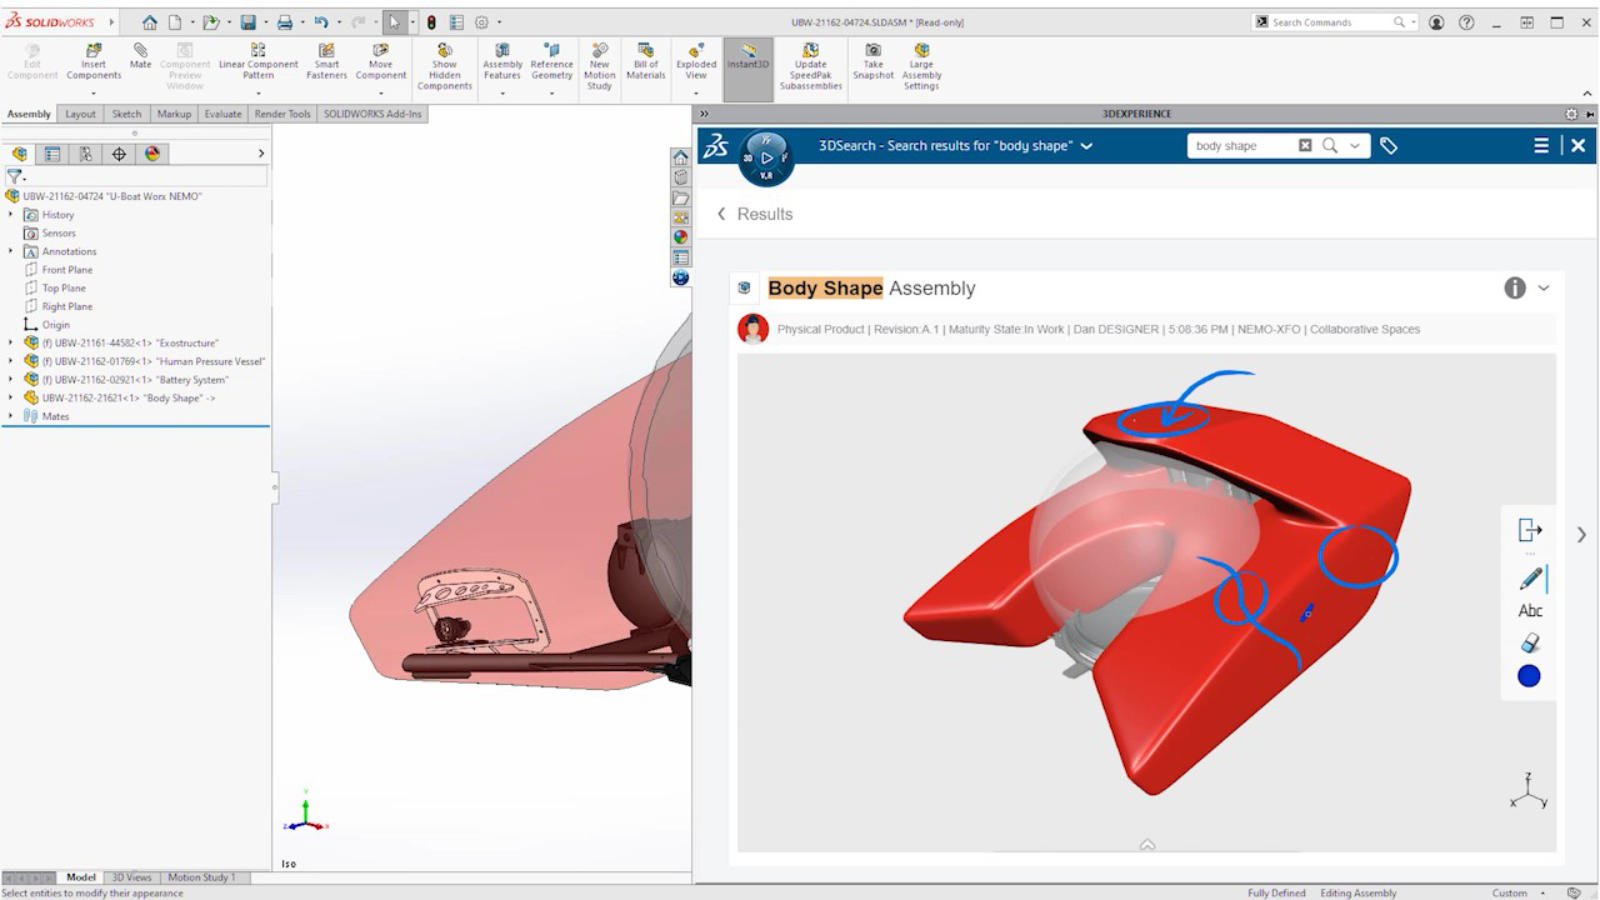1600x900 pixels.
Task: Click the feature tree filter icon
Action: (x=14, y=176)
